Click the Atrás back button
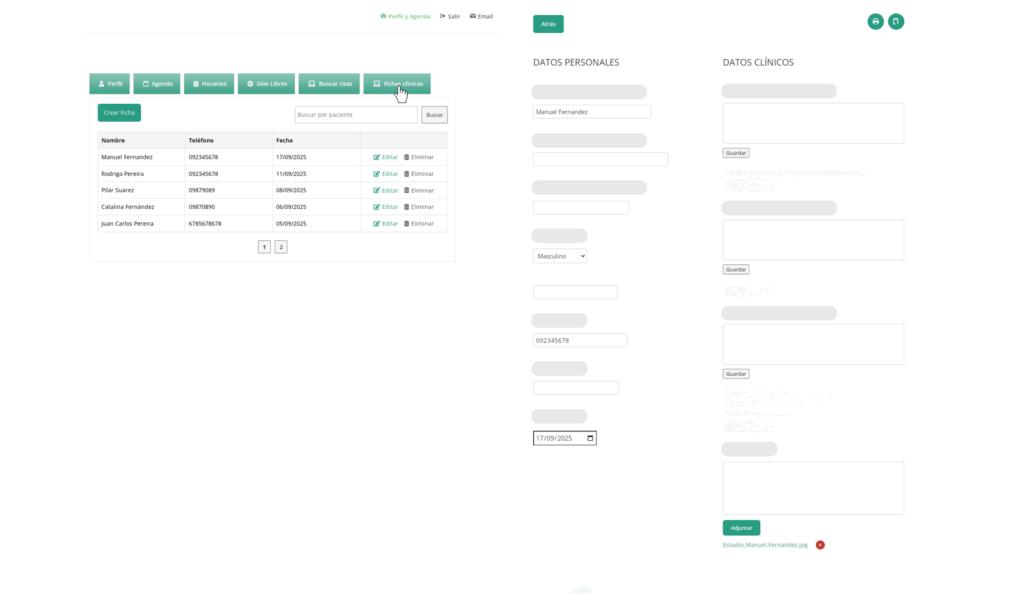 coord(548,24)
